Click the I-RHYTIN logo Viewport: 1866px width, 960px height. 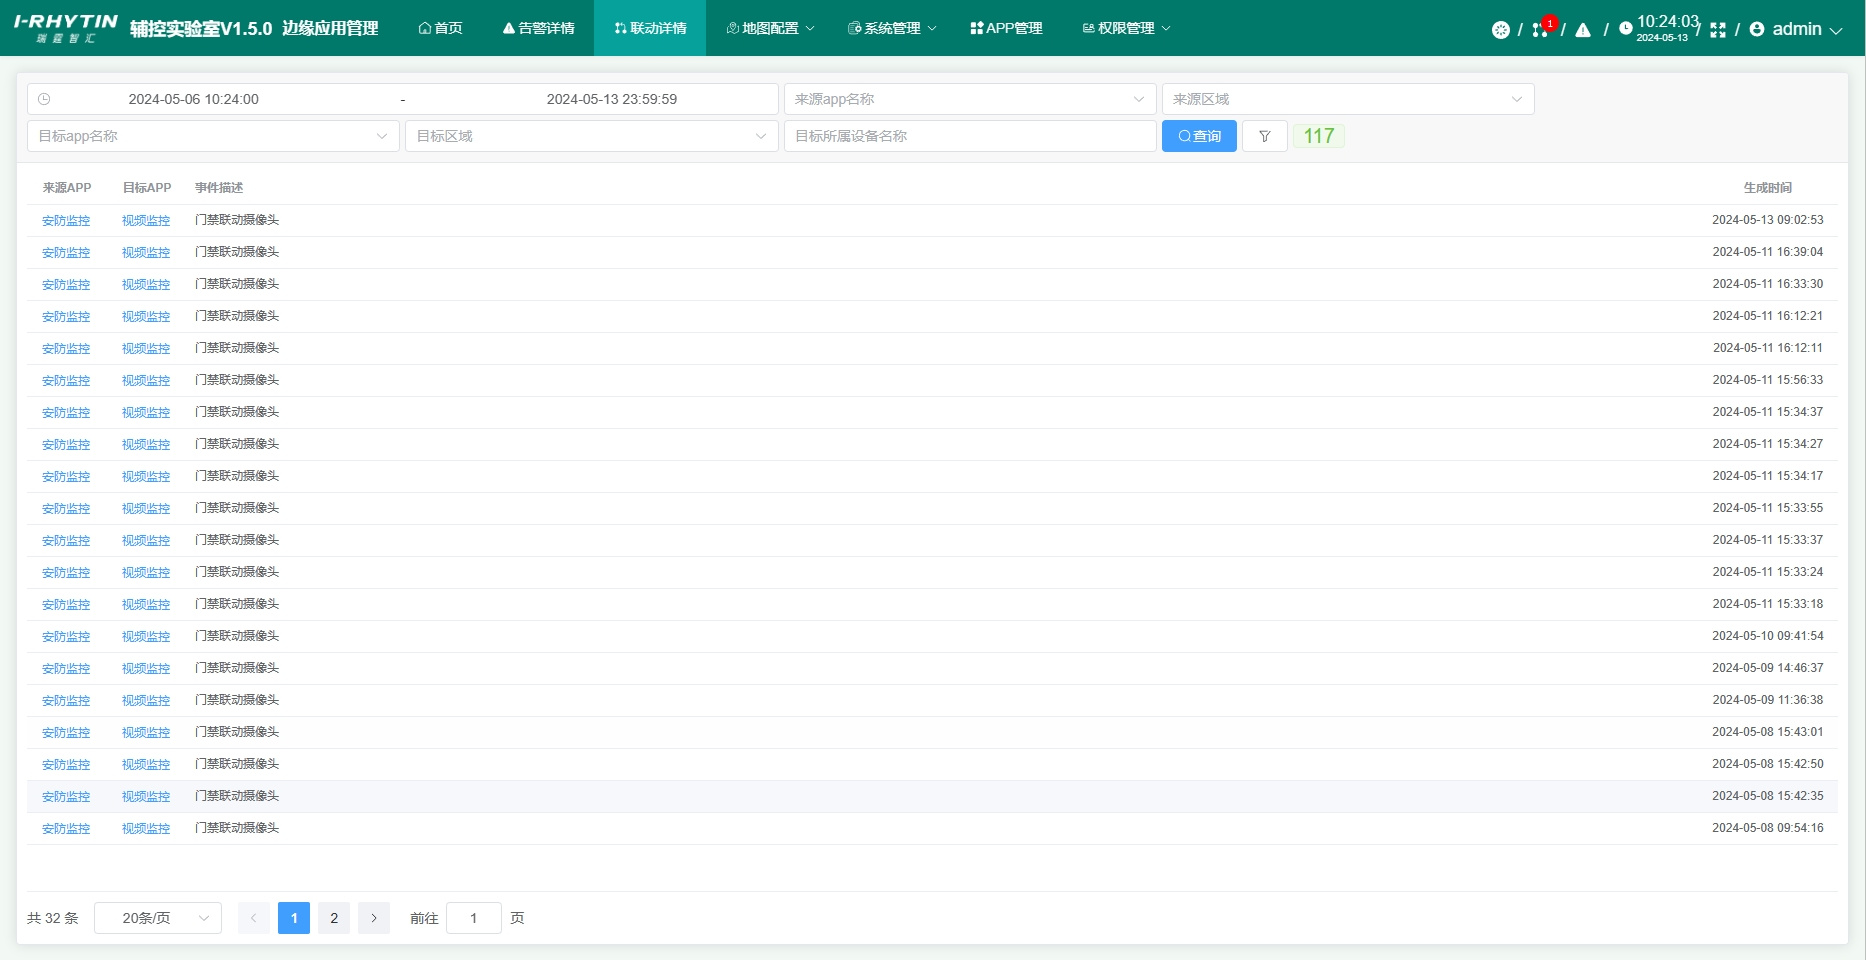tap(66, 28)
